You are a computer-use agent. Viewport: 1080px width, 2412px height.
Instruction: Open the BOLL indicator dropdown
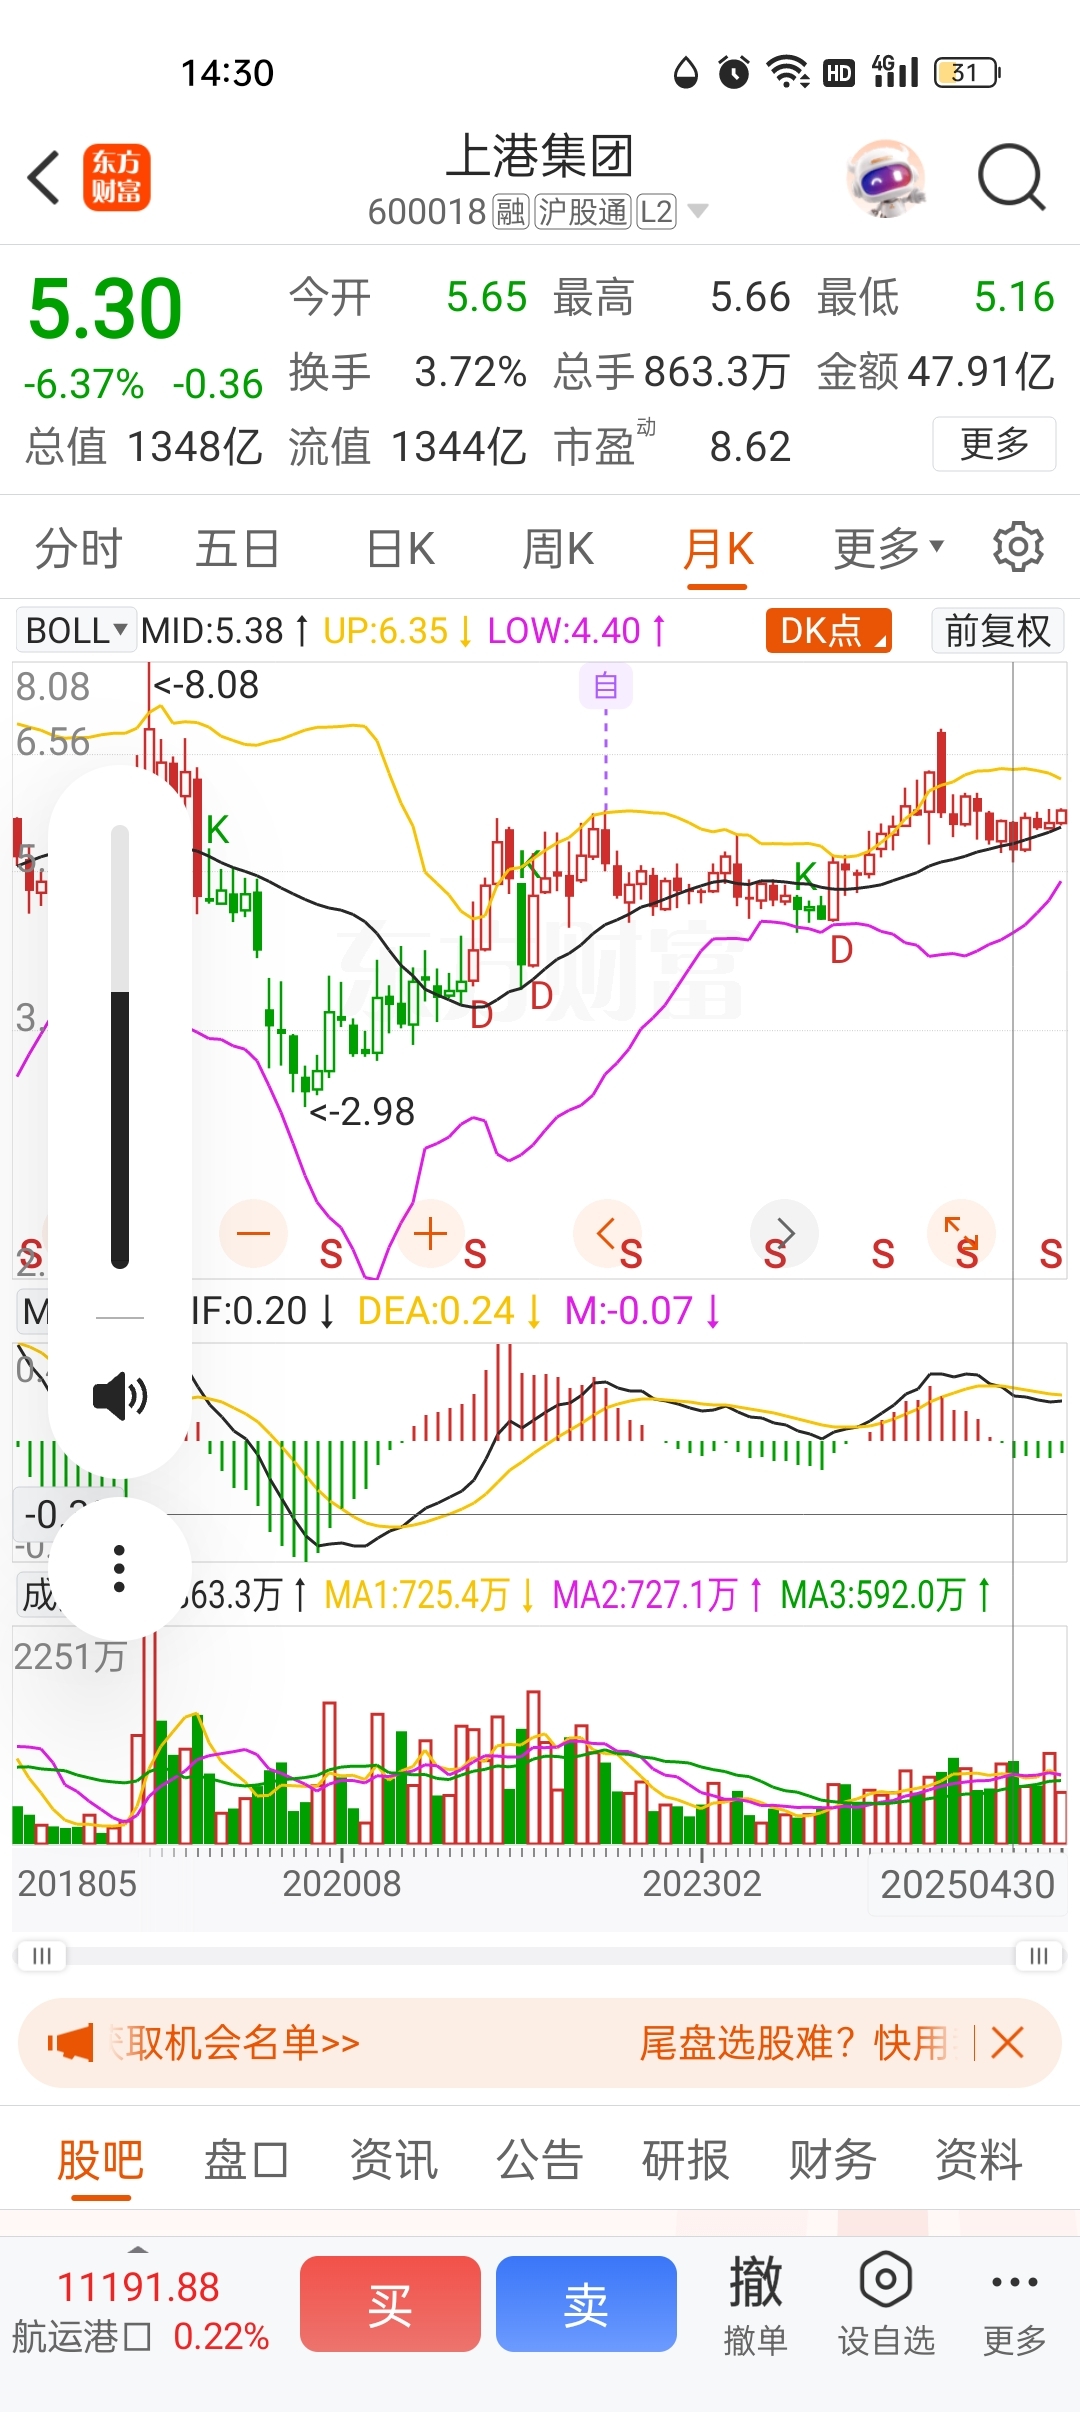(76, 630)
